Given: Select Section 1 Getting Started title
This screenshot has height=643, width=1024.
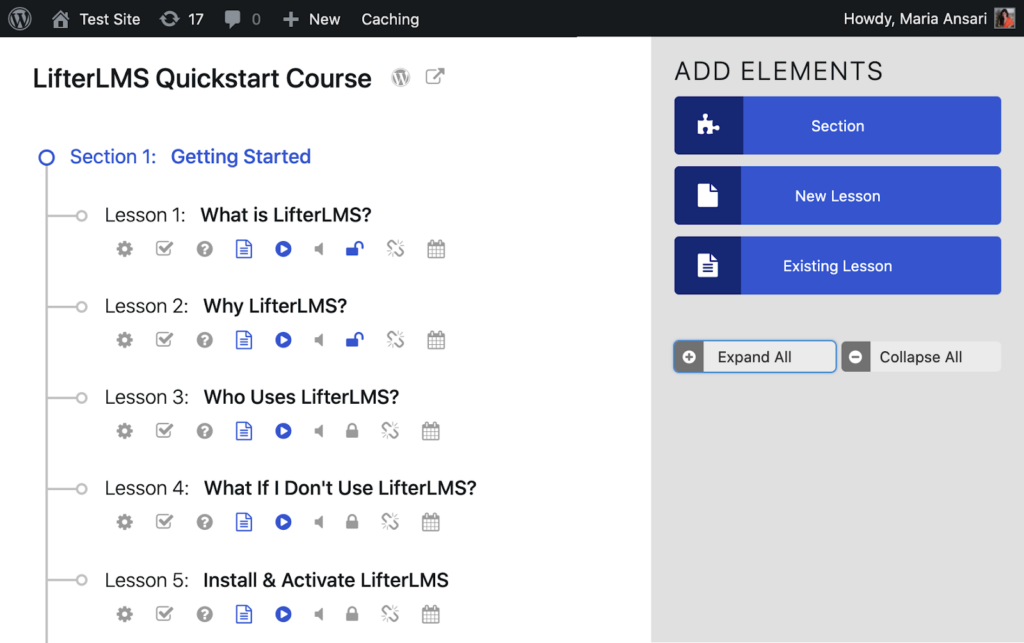Looking at the screenshot, I should click(x=240, y=157).
